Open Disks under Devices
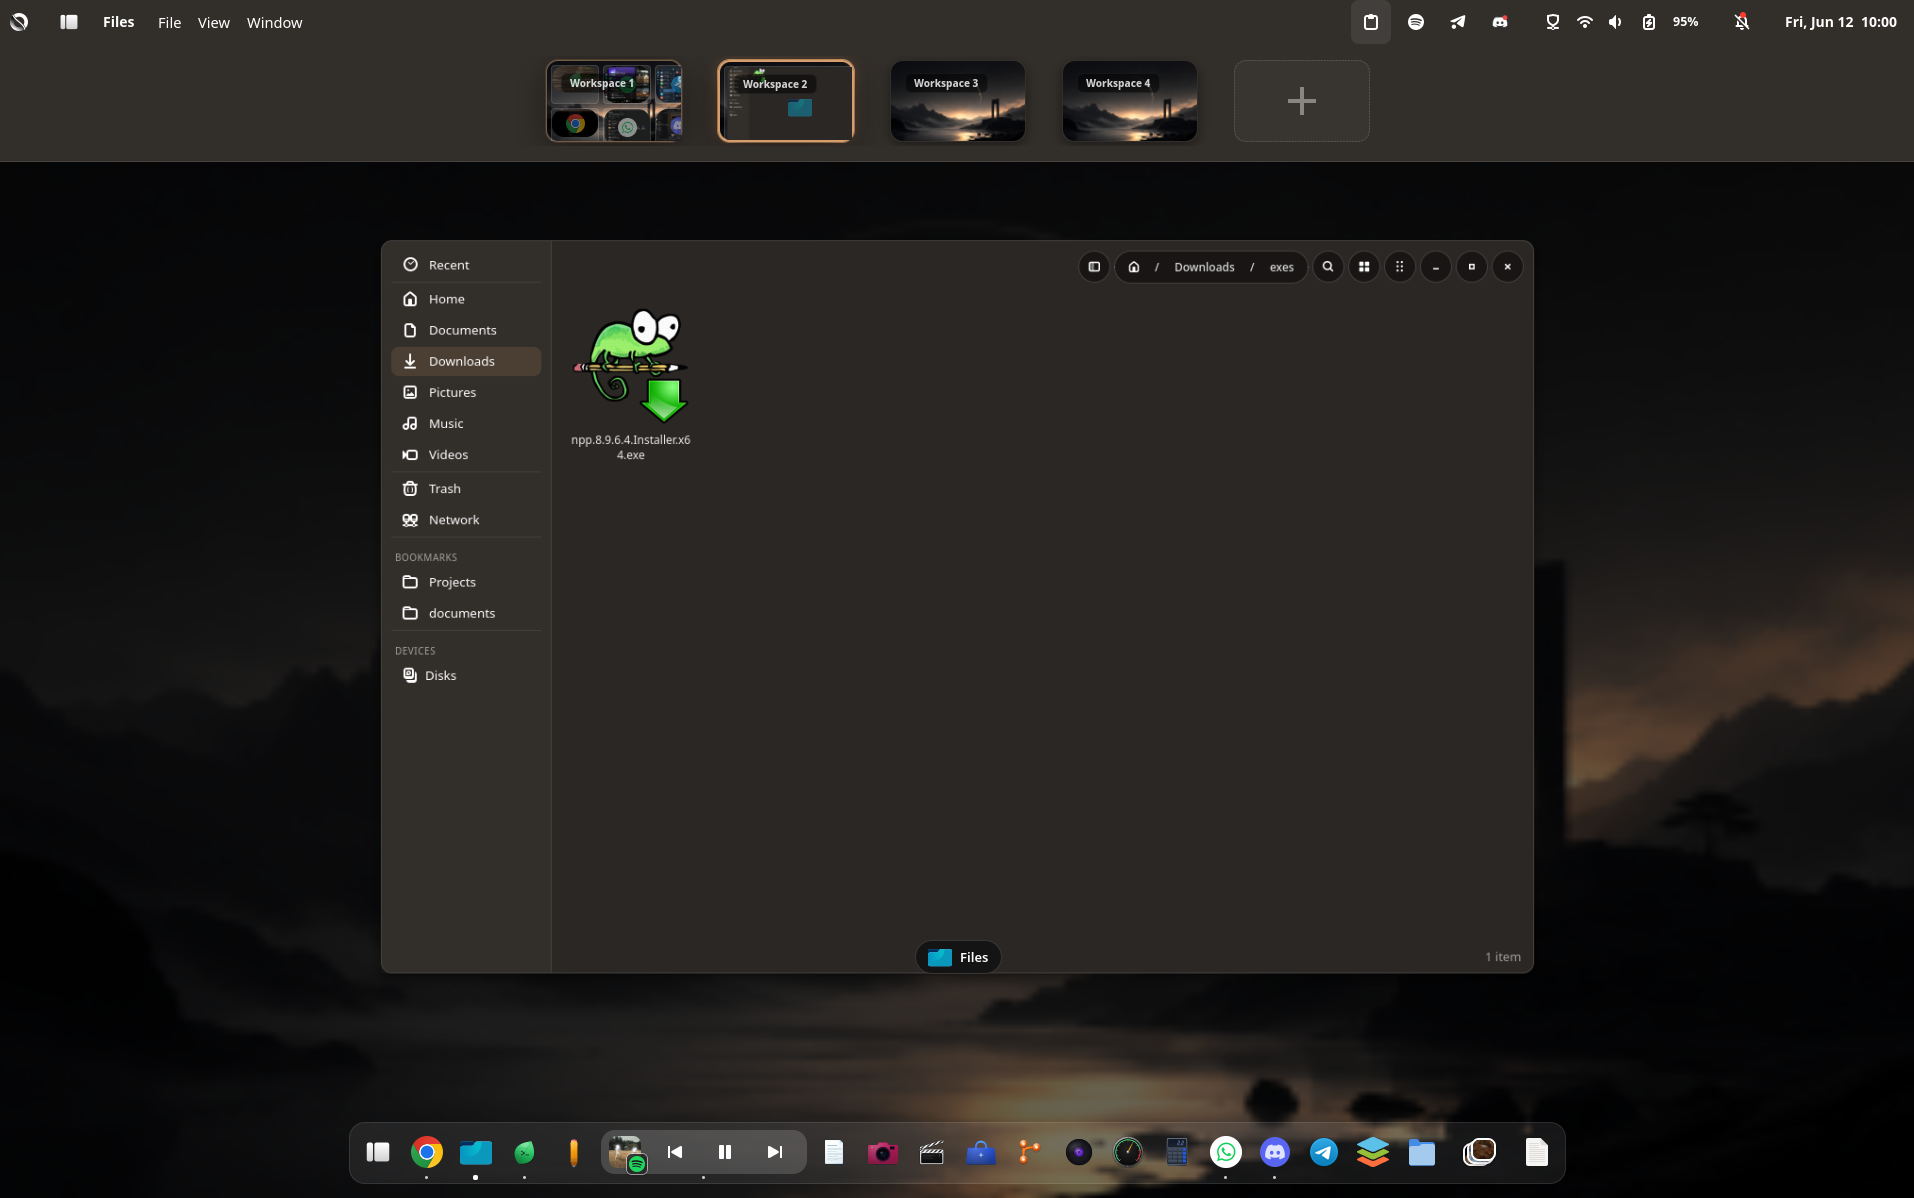 pyautogui.click(x=466, y=675)
